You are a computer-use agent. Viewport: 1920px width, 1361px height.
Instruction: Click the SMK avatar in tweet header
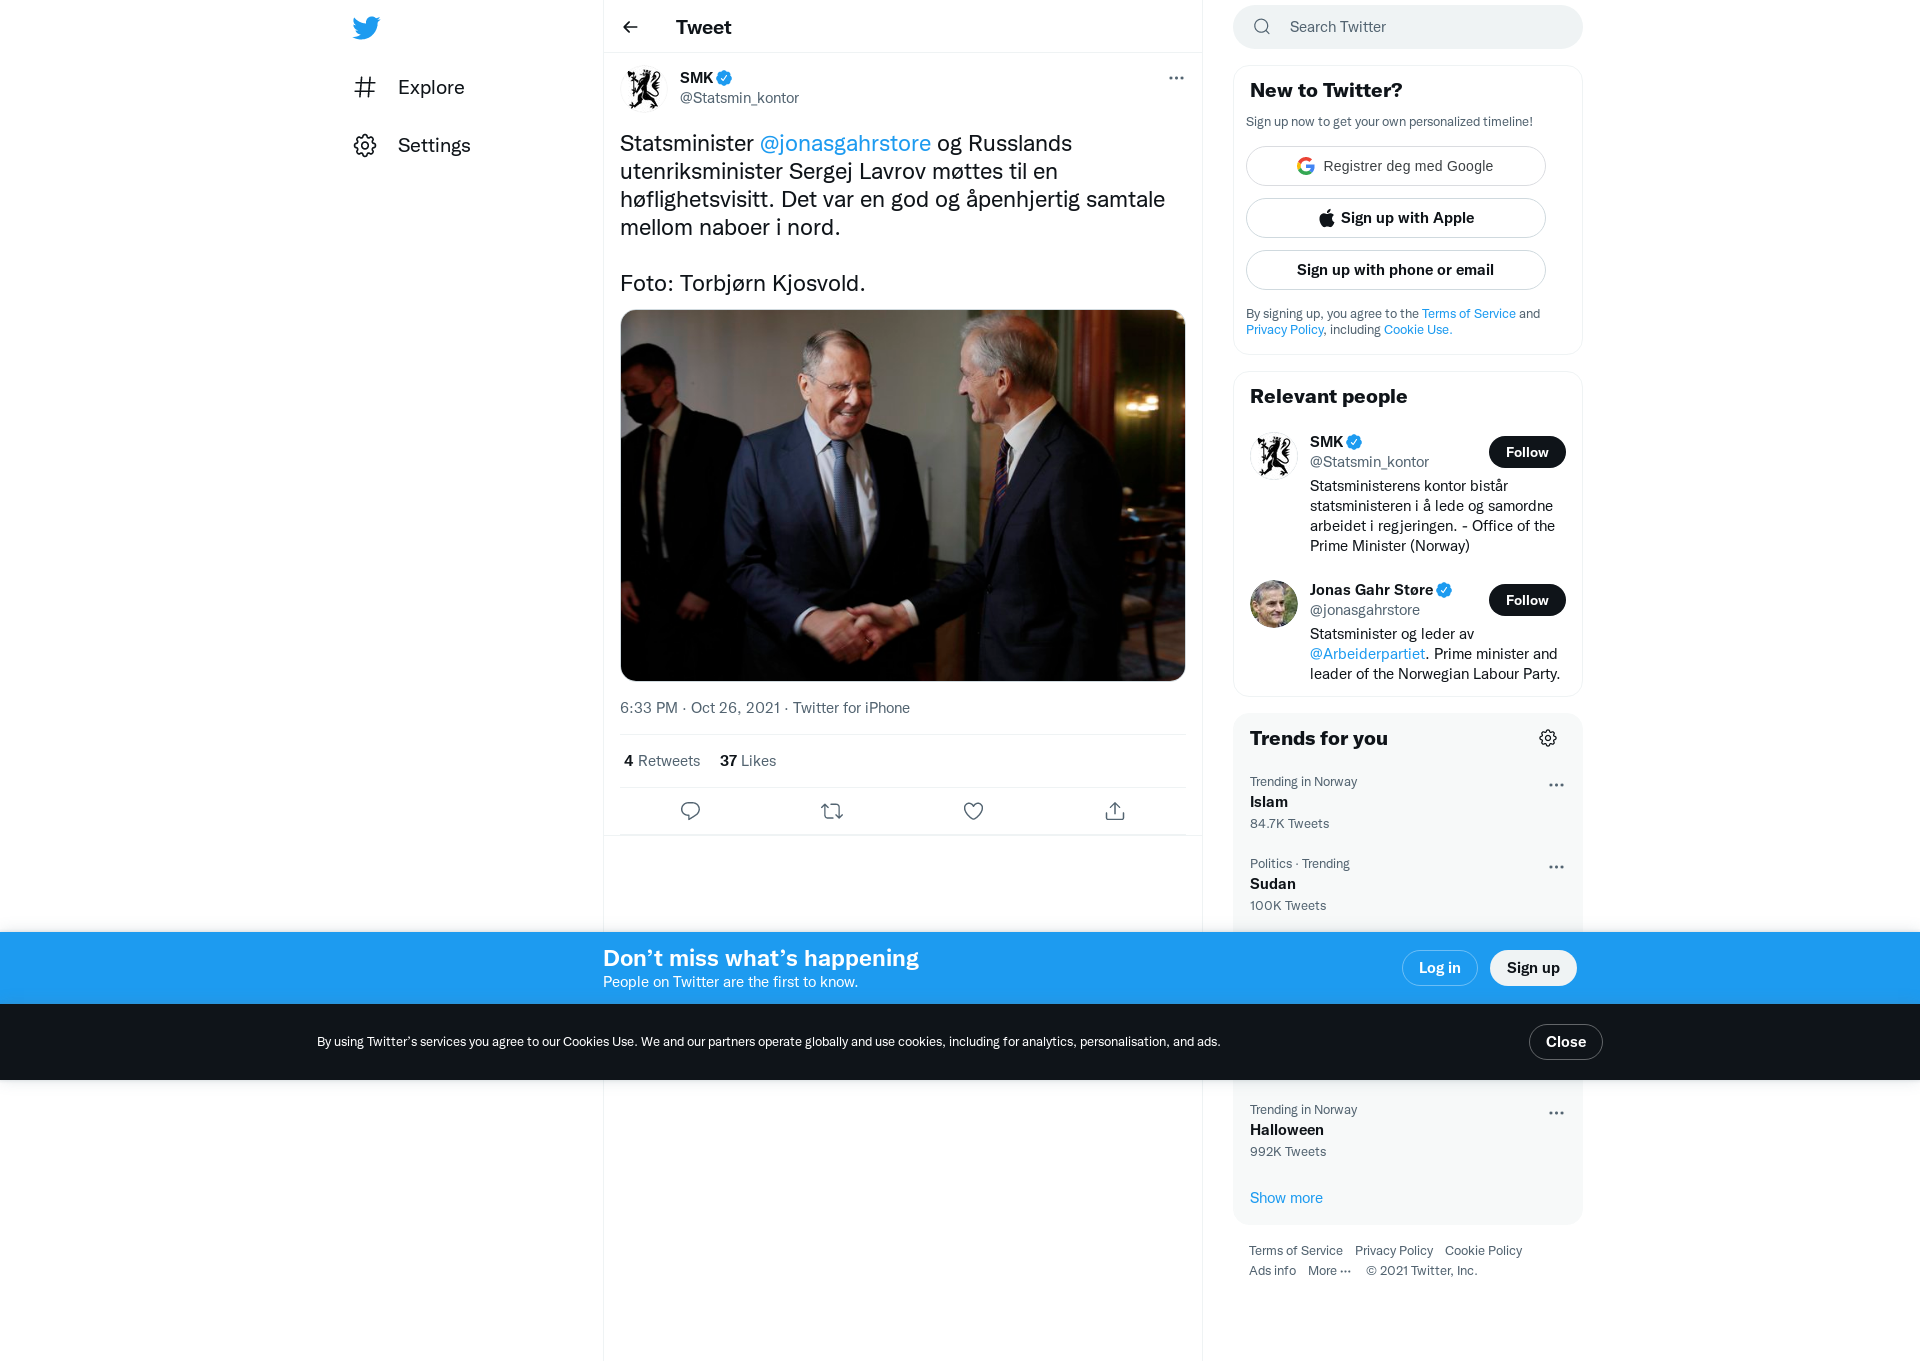644,88
